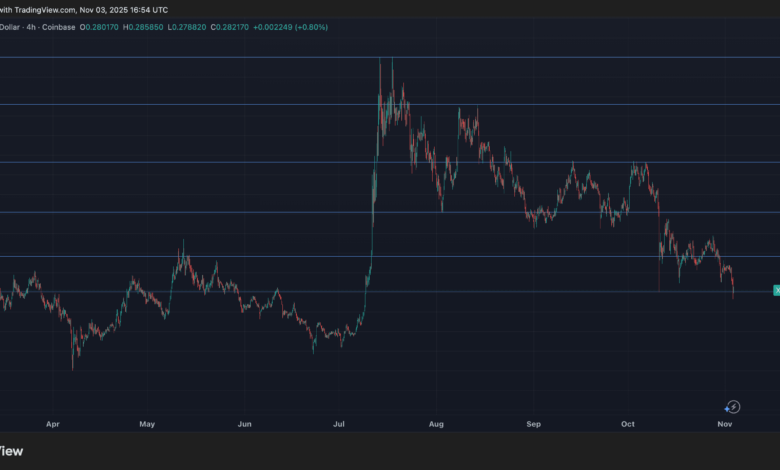The height and width of the screenshot is (470, 780).
Task: Click the Open value 0.280170
Action: pos(100,27)
